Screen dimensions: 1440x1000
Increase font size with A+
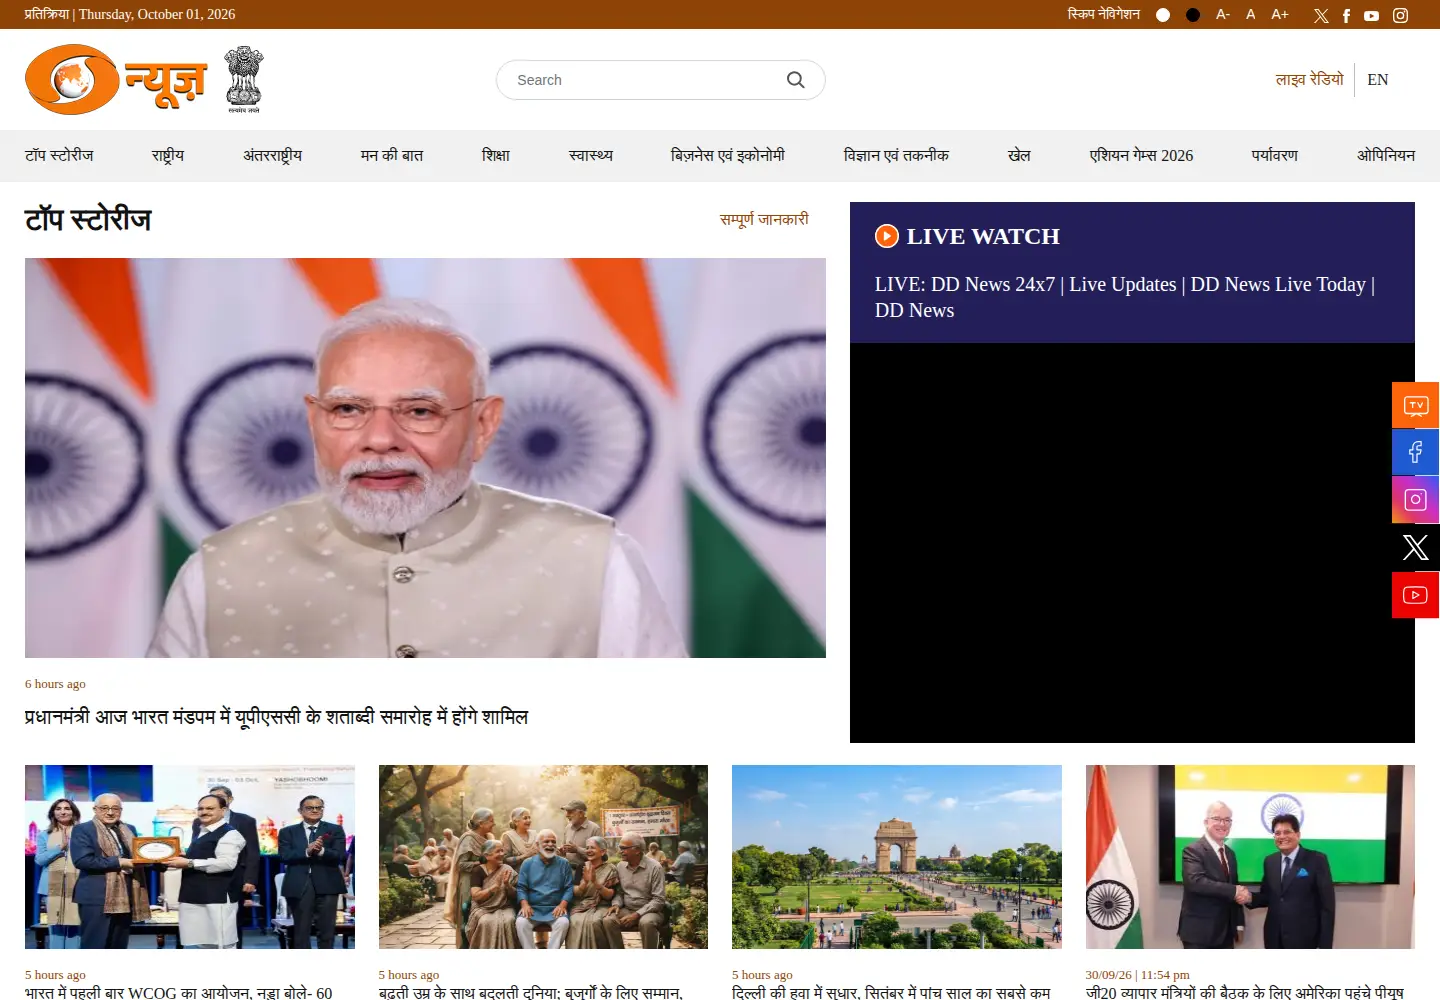click(1280, 15)
